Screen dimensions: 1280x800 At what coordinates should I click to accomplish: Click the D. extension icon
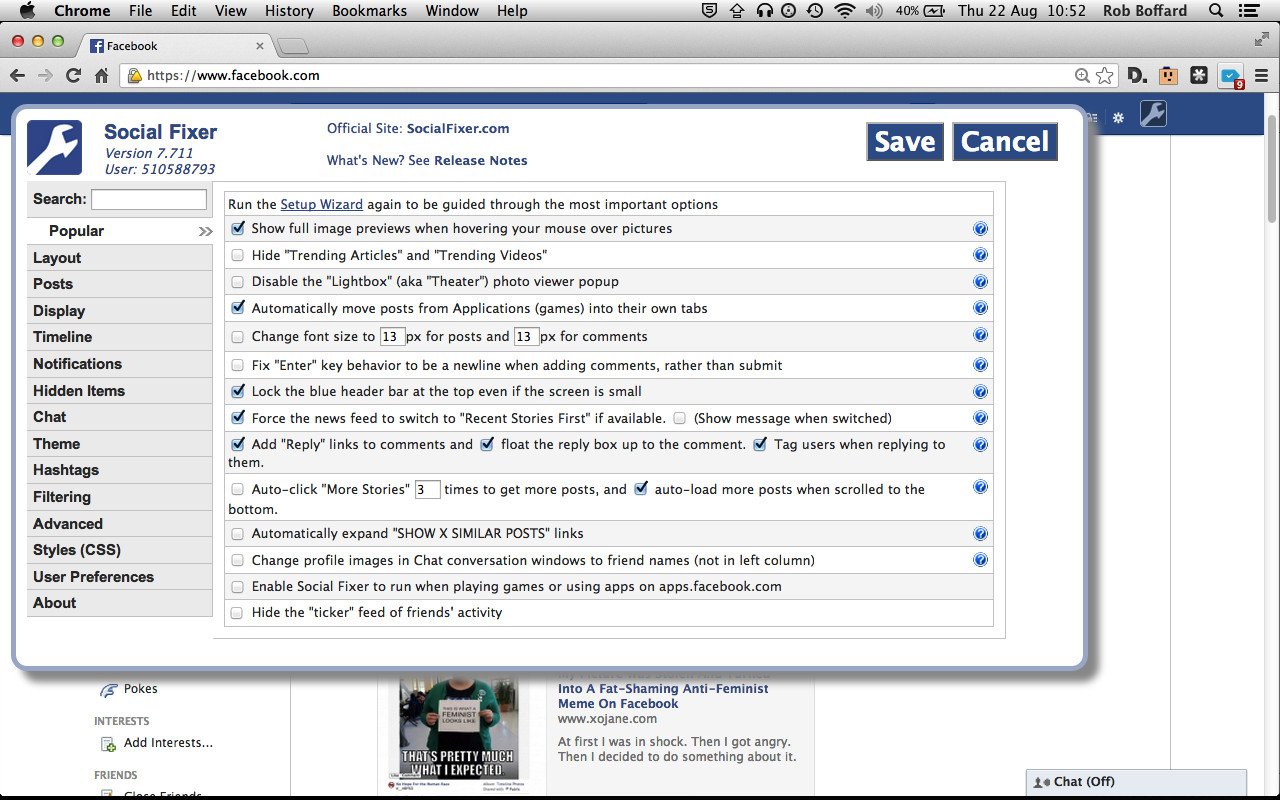click(1137, 75)
